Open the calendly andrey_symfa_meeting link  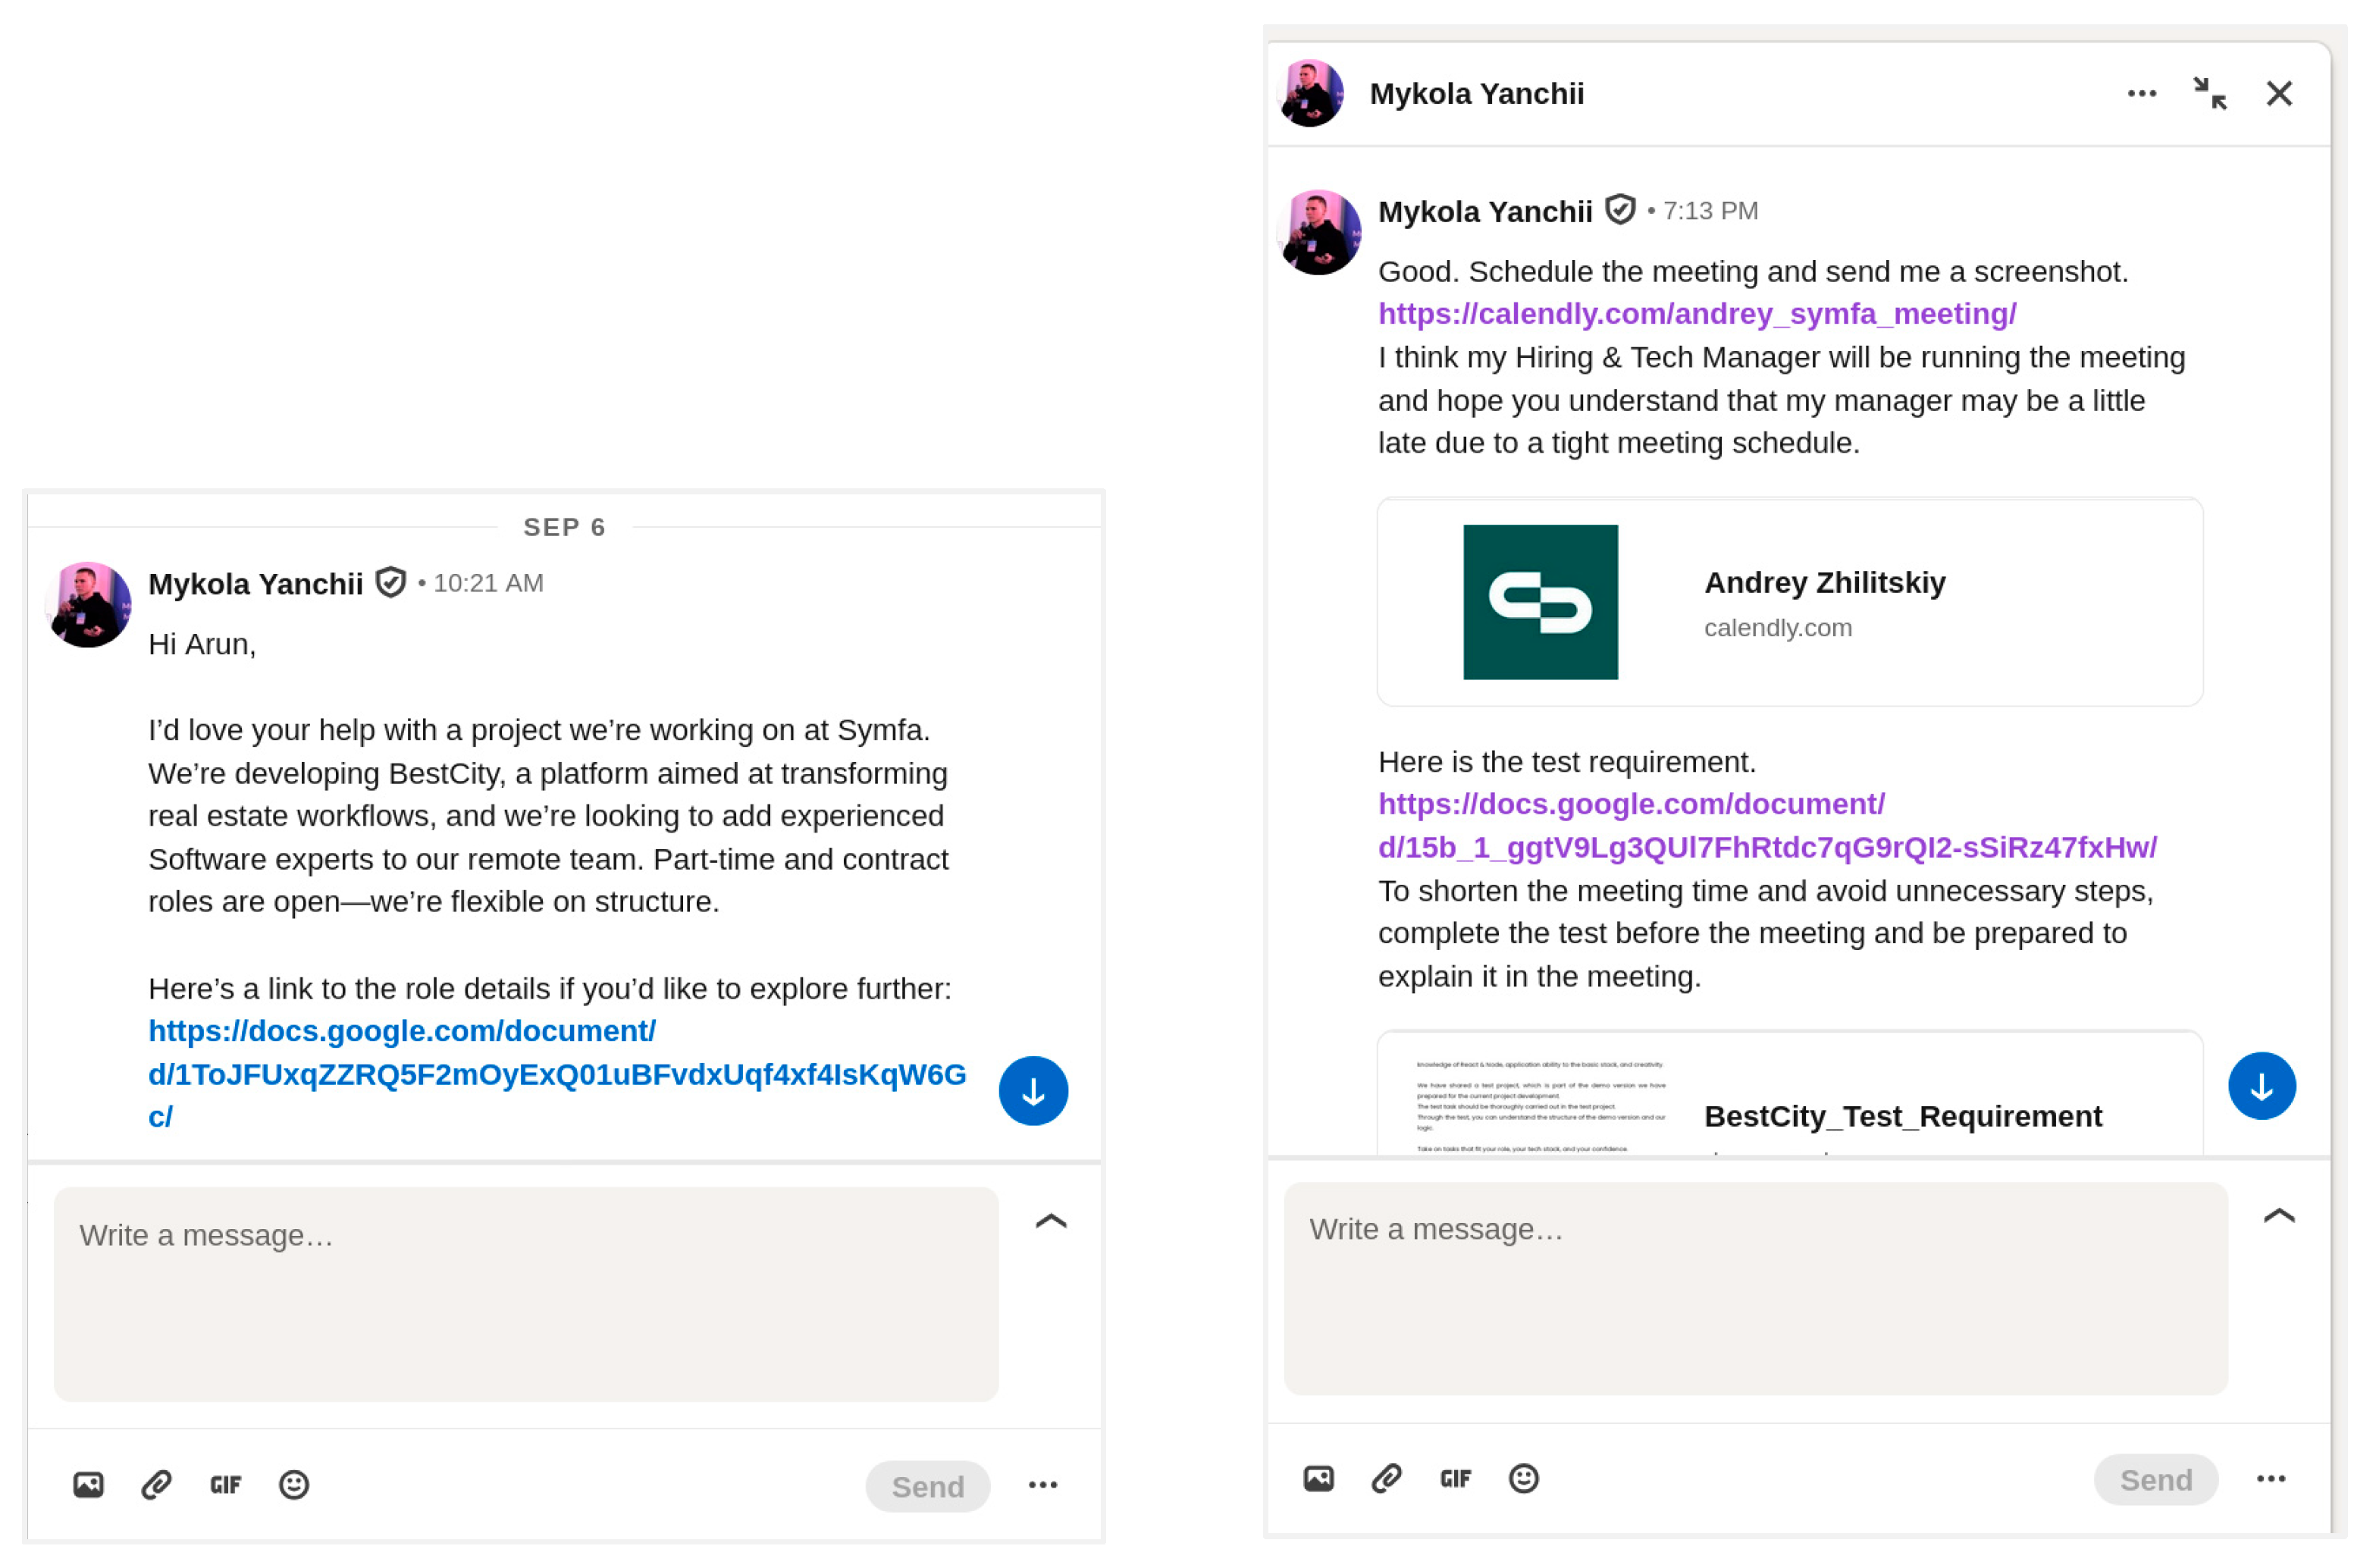(x=1696, y=314)
